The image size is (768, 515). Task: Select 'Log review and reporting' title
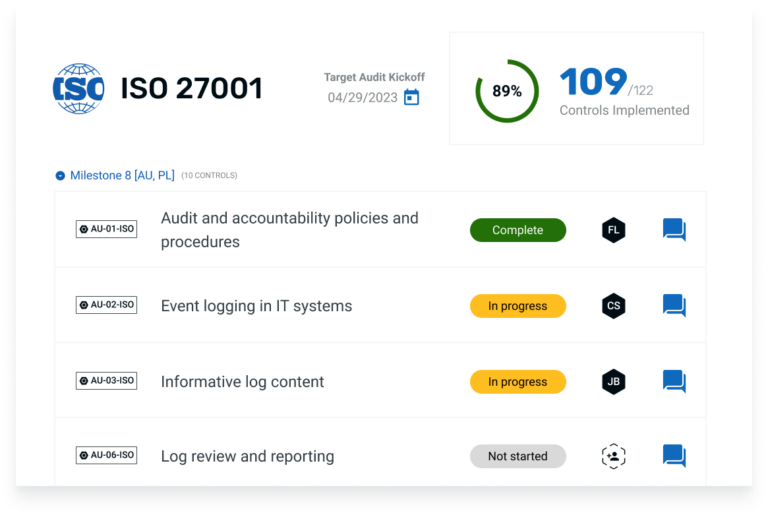point(247,456)
